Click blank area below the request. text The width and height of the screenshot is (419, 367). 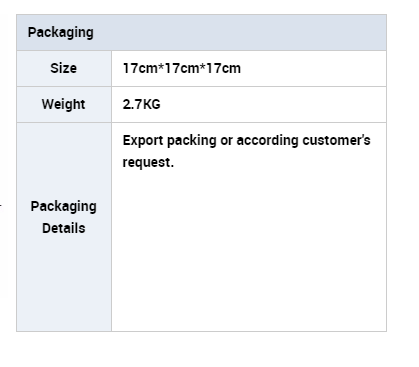249,250
